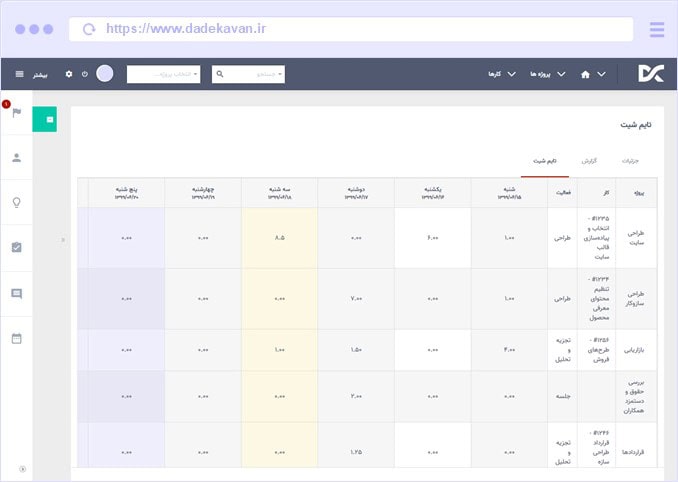Click the settings gear icon in navbar
This screenshot has width=678, height=482.
click(x=69, y=74)
